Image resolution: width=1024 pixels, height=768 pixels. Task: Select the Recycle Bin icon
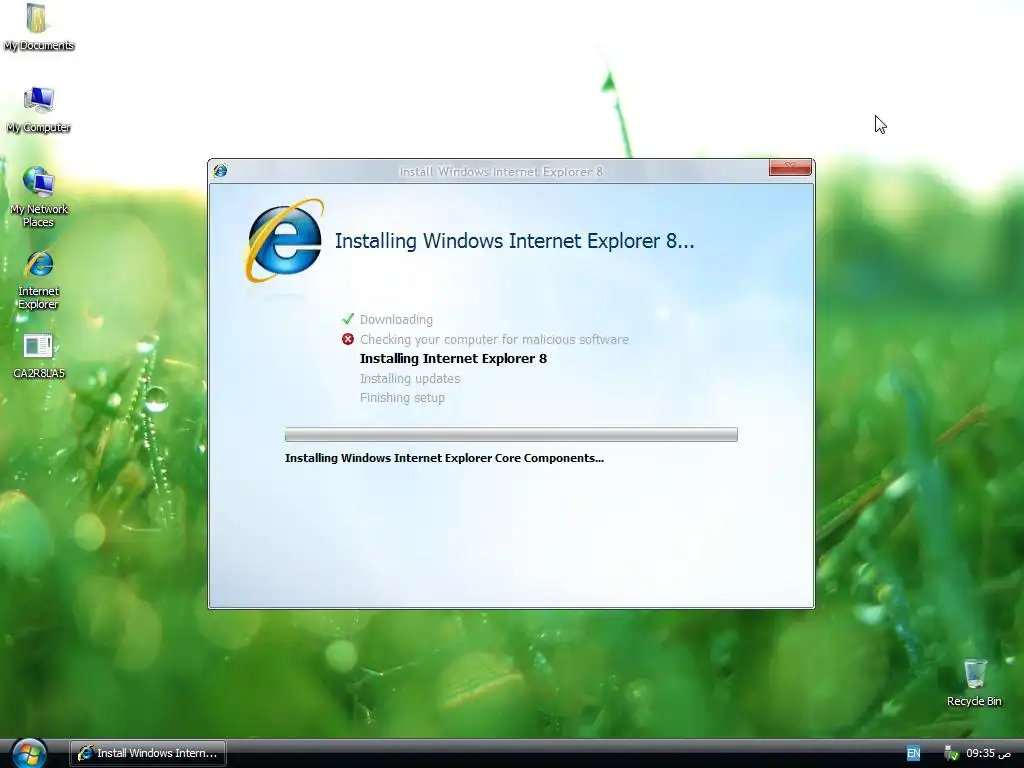click(974, 682)
